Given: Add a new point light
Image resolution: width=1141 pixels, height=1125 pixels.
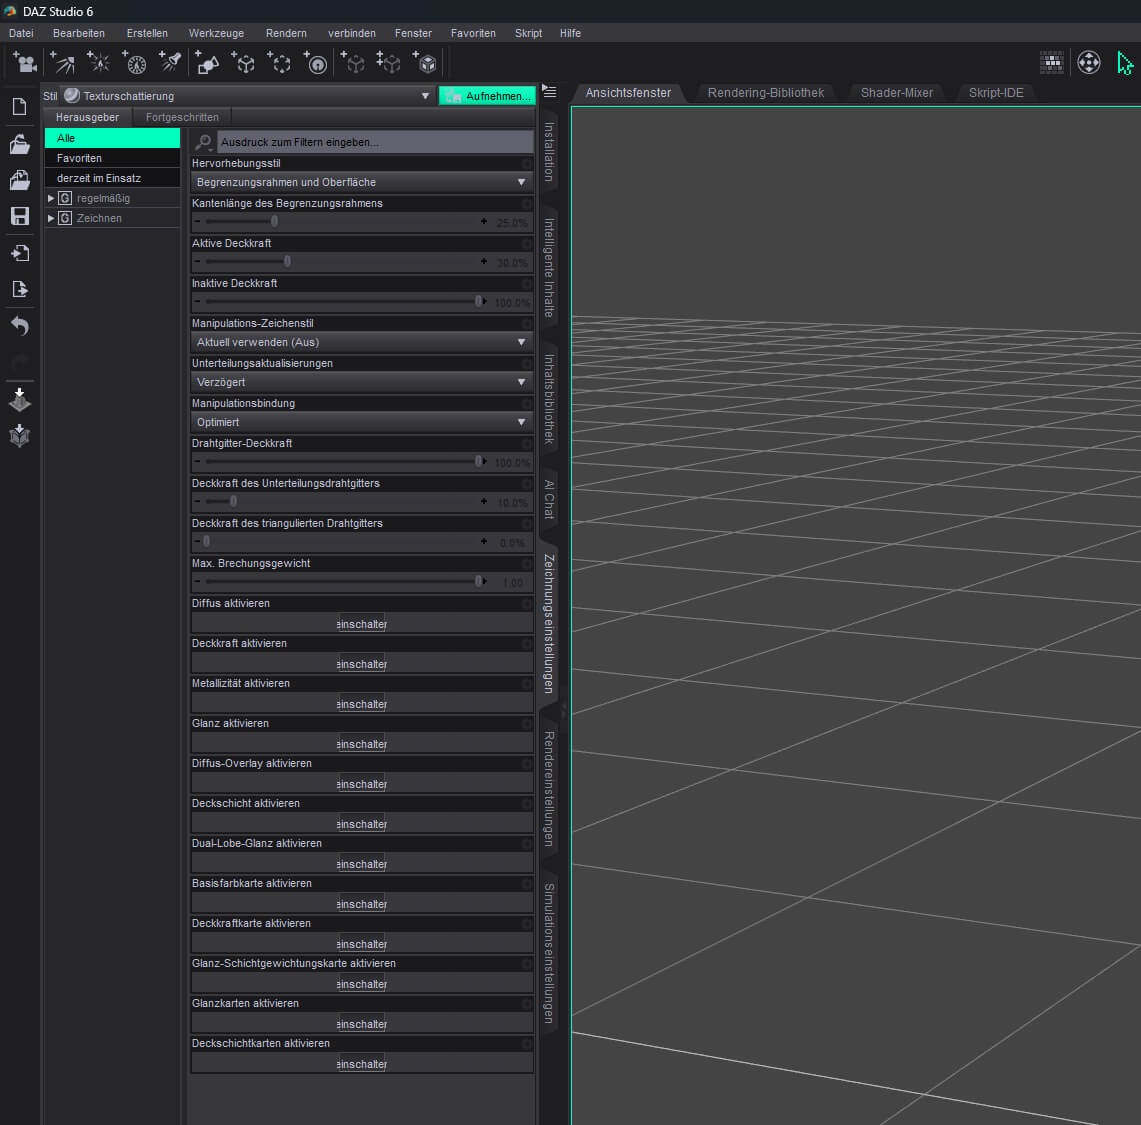Looking at the screenshot, I should [x=98, y=63].
